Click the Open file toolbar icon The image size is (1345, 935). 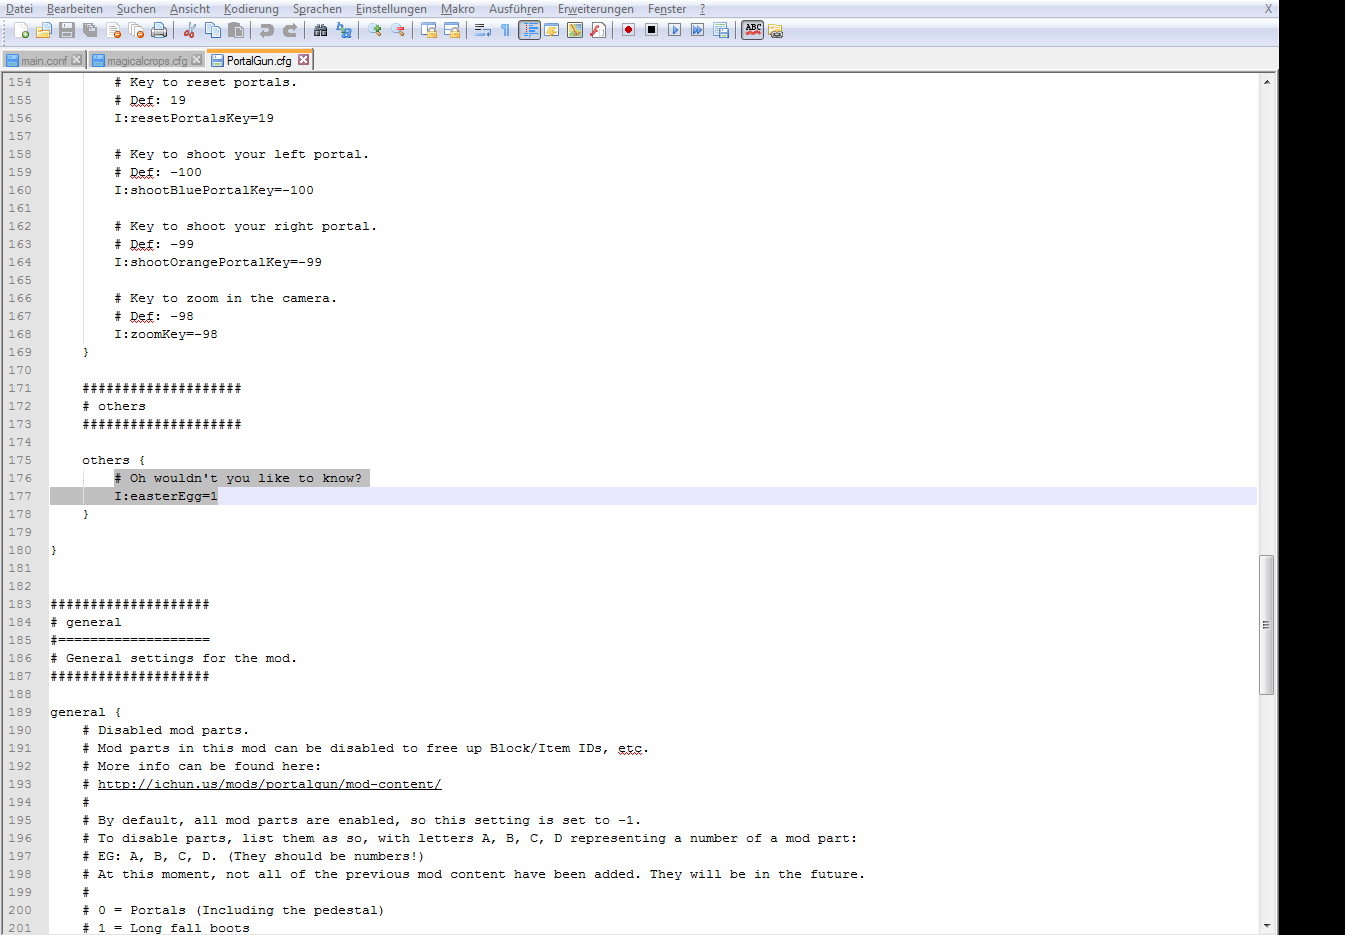click(x=44, y=30)
